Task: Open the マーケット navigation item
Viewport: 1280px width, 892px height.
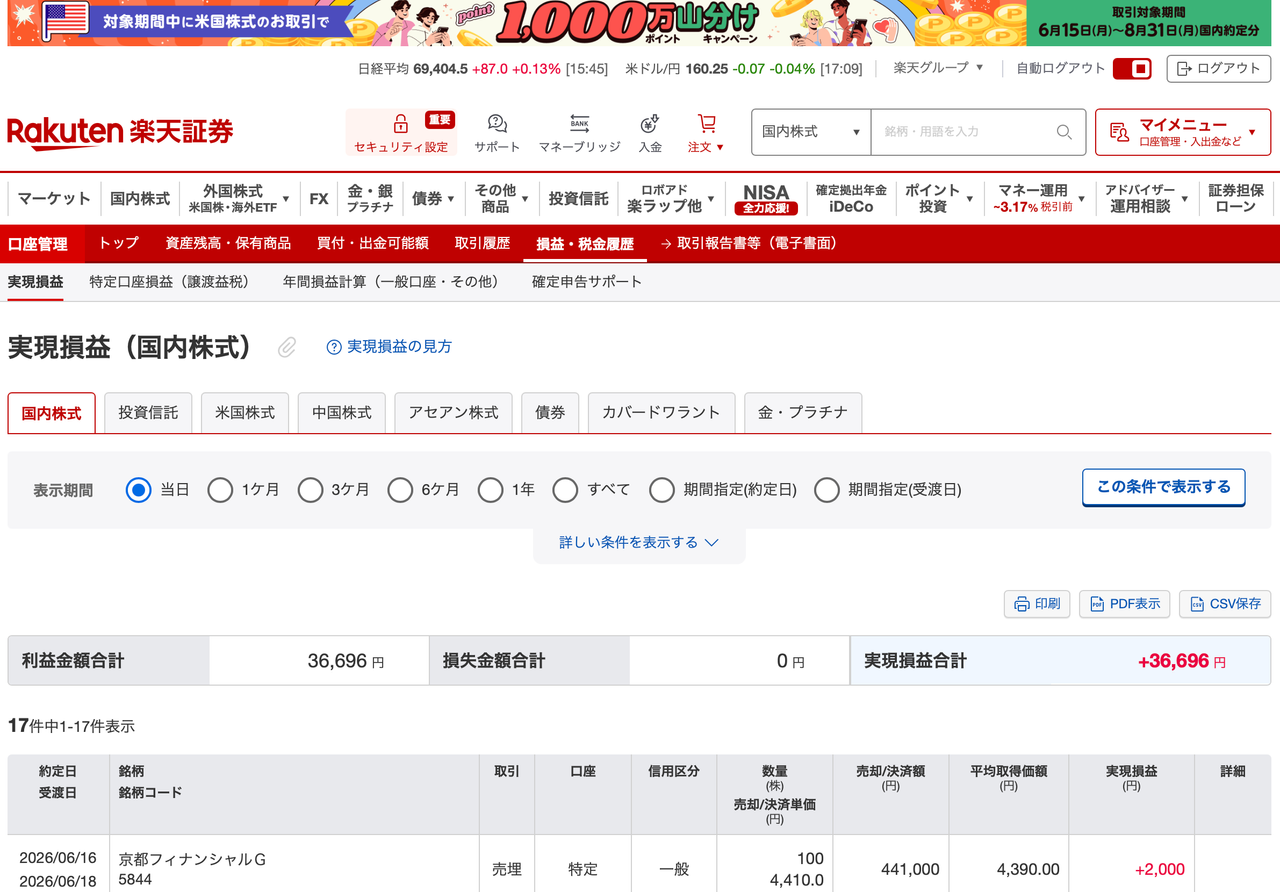Action: (x=54, y=198)
